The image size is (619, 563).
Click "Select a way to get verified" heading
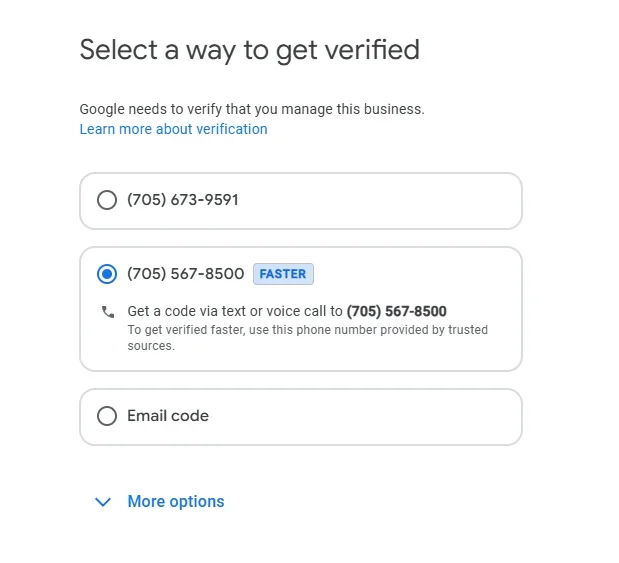point(249,49)
